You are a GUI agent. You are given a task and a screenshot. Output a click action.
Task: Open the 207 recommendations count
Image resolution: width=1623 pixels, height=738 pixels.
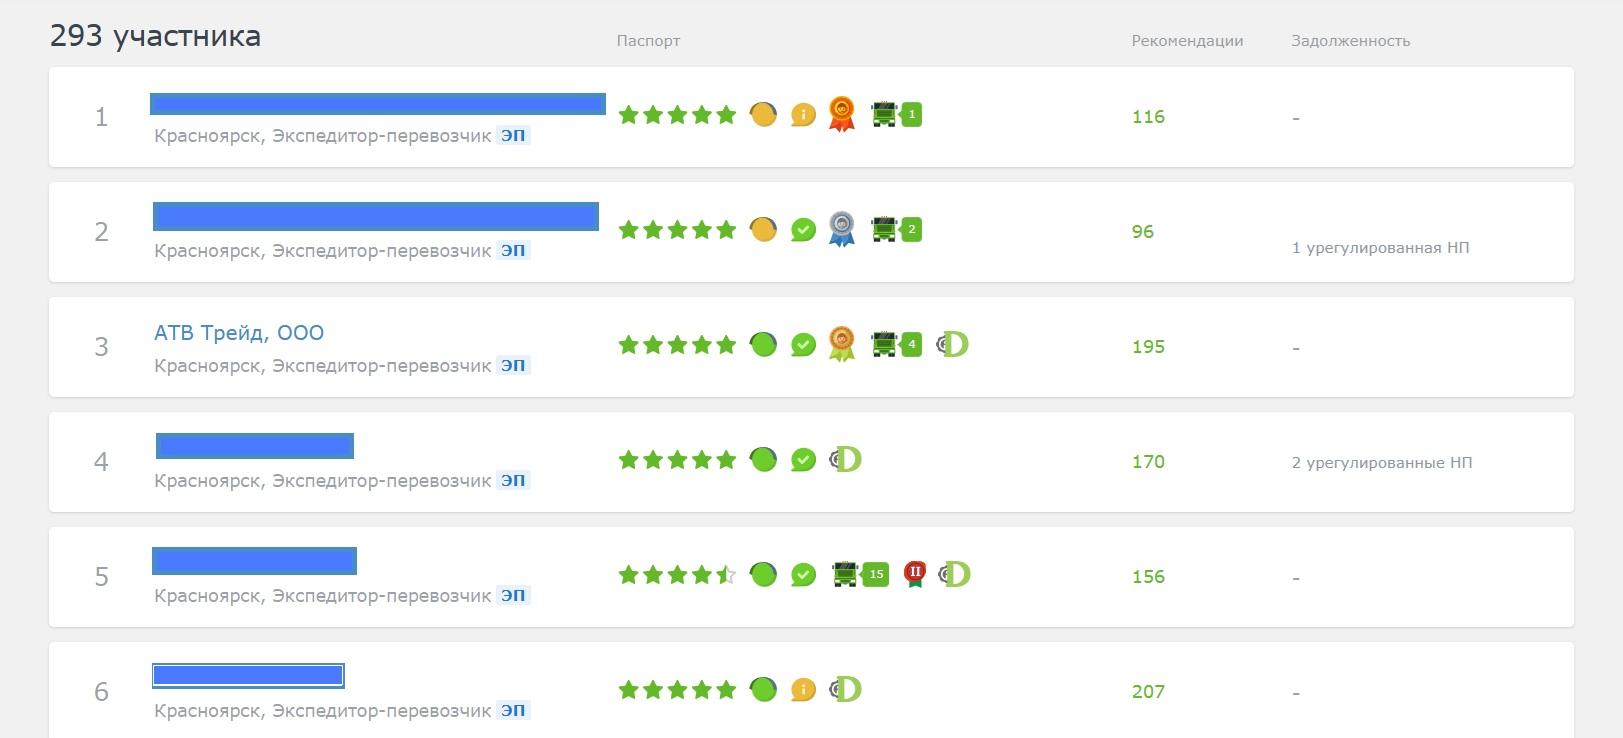(1148, 691)
